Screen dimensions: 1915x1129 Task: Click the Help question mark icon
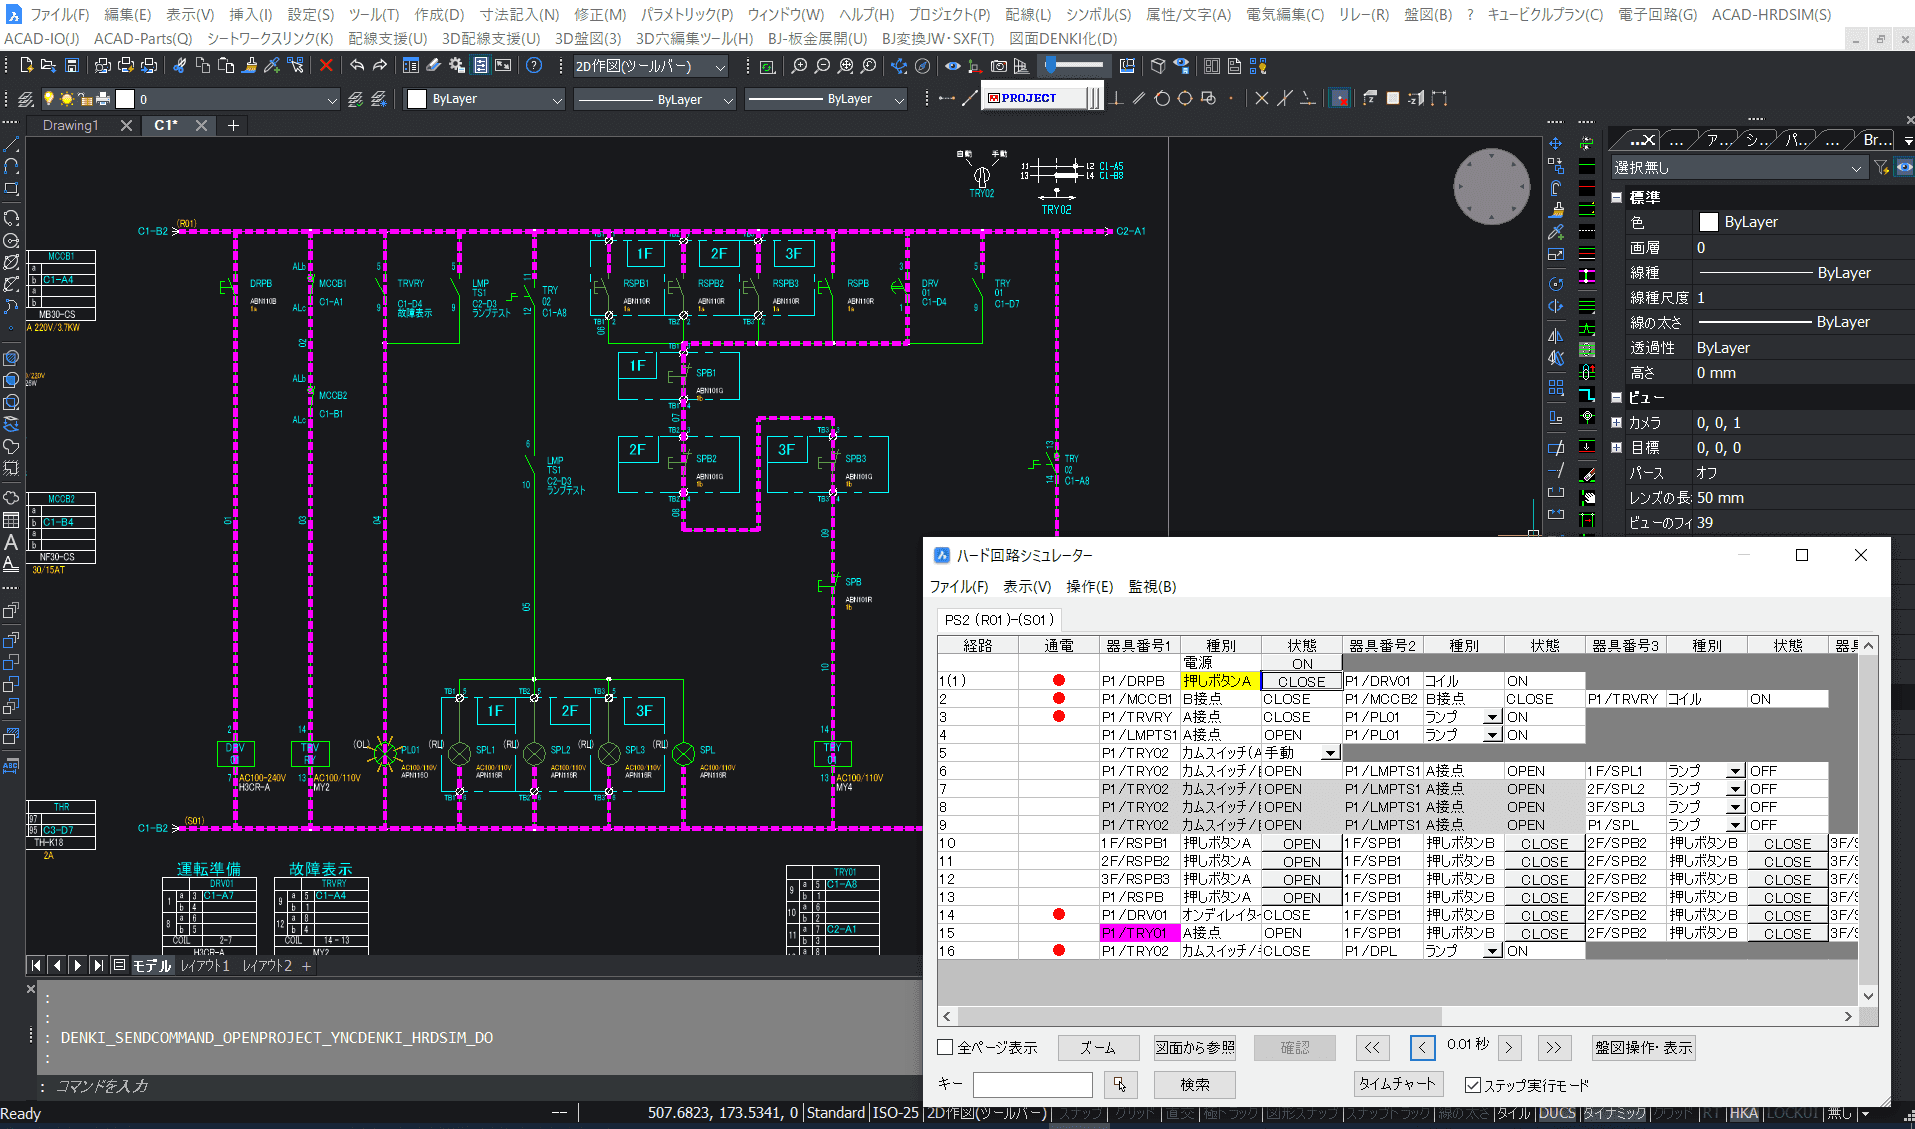[534, 66]
